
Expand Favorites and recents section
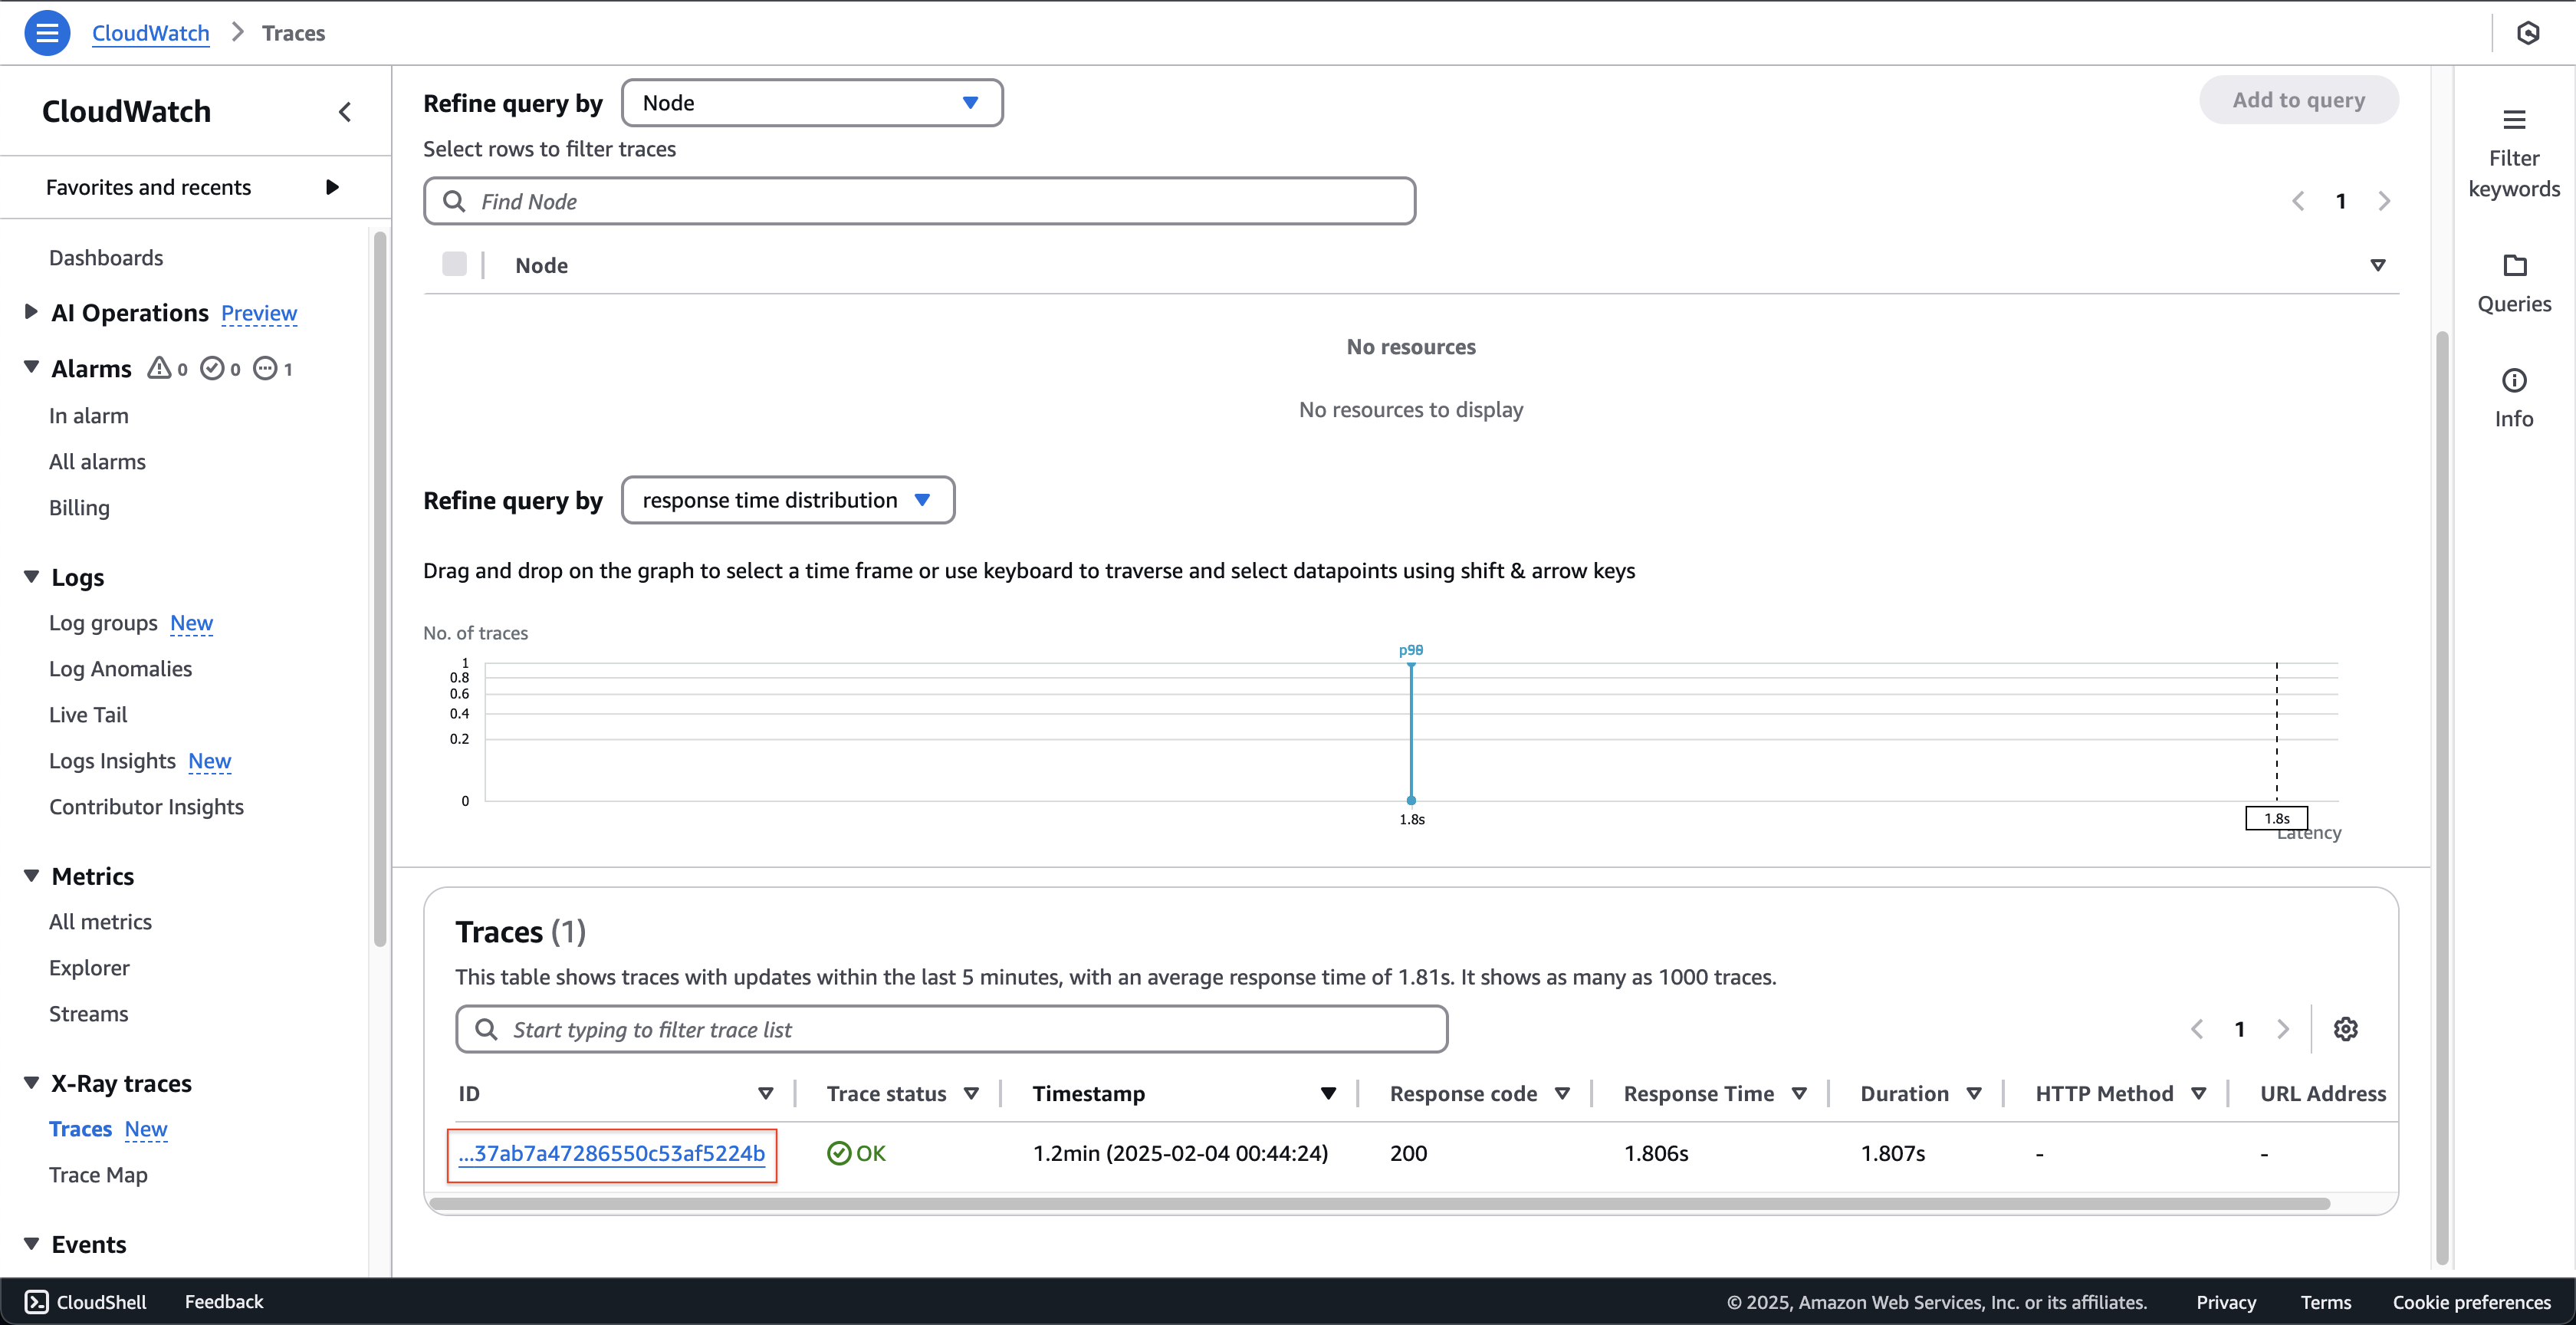coord(332,187)
